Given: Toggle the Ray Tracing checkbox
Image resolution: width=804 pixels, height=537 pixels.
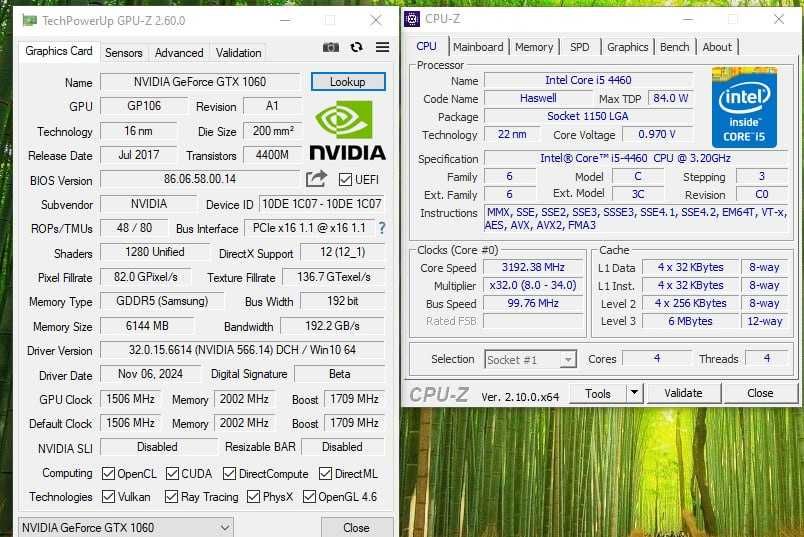Looking at the screenshot, I should (171, 496).
